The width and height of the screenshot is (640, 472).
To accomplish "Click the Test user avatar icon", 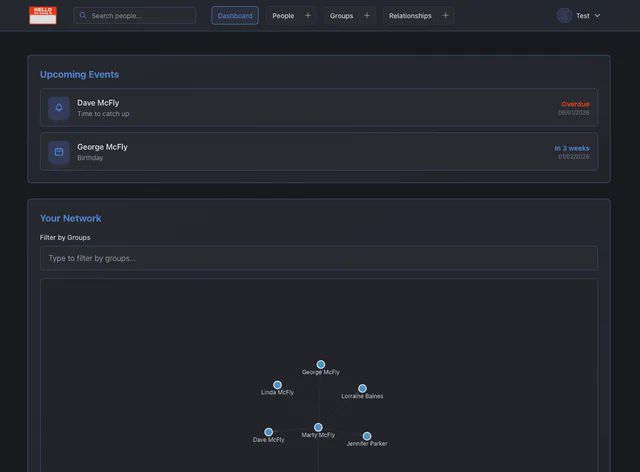I will (565, 16).
